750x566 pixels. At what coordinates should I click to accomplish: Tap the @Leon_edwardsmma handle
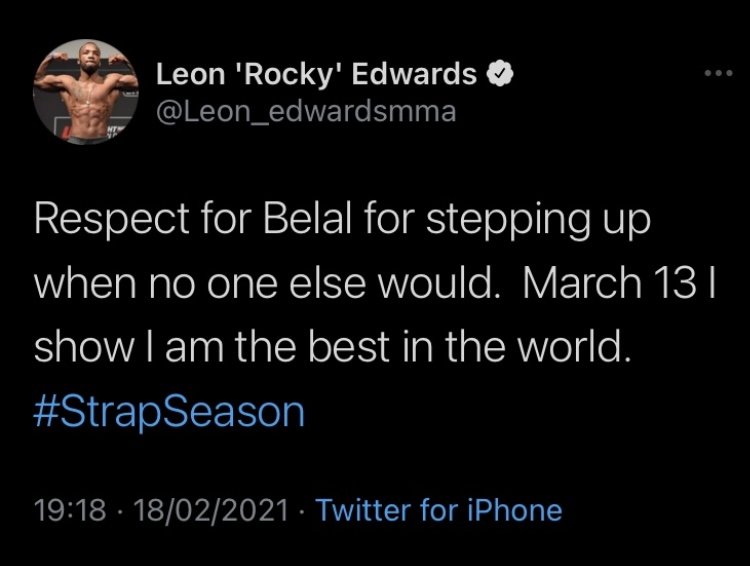pyautogui.click(x=306, y=112)
